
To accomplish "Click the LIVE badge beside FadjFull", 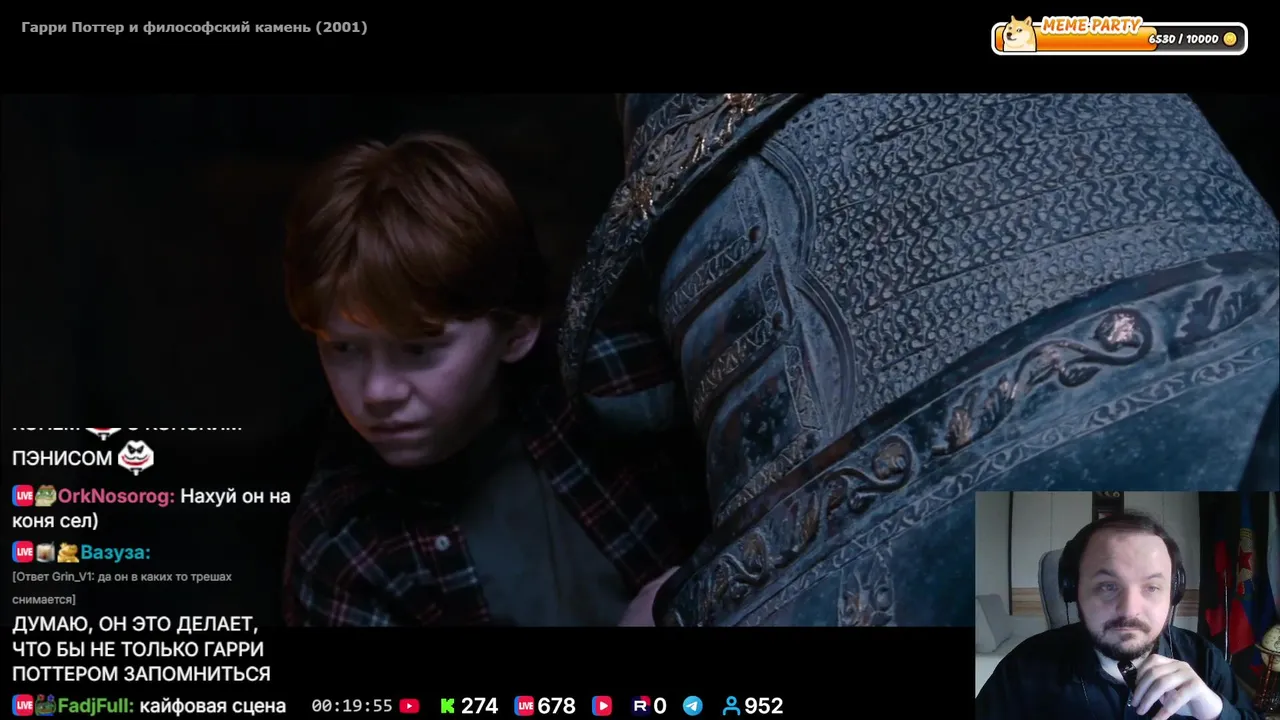I will [x=23, y=706].
